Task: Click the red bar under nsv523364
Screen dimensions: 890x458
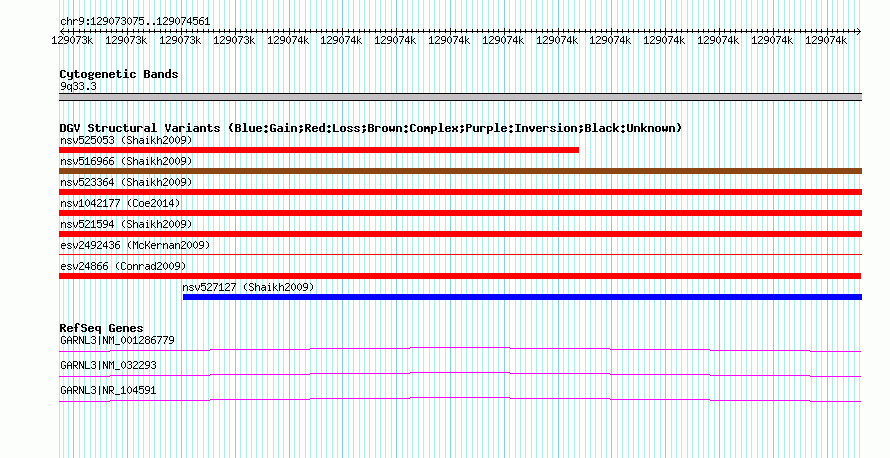Action: click(460, 192)
